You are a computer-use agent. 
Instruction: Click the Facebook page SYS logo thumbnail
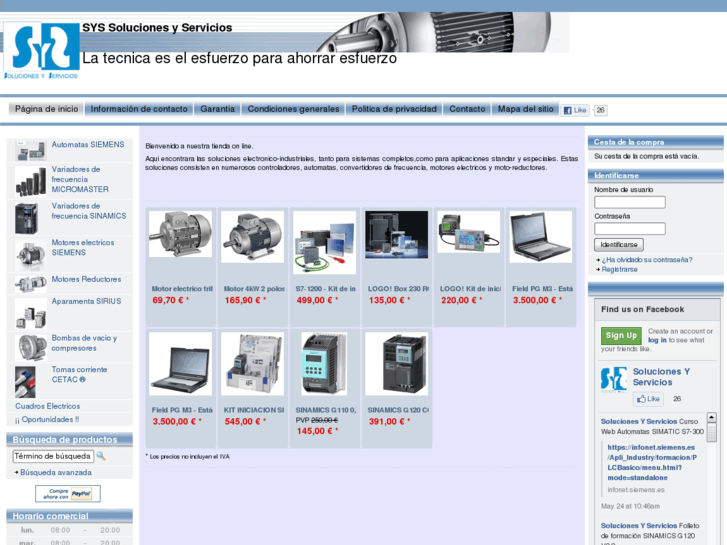pos(613,379)
